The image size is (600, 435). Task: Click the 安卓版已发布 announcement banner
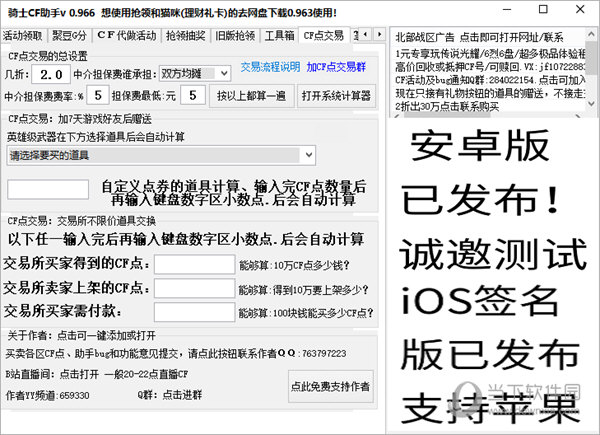(x=494, y=275)
